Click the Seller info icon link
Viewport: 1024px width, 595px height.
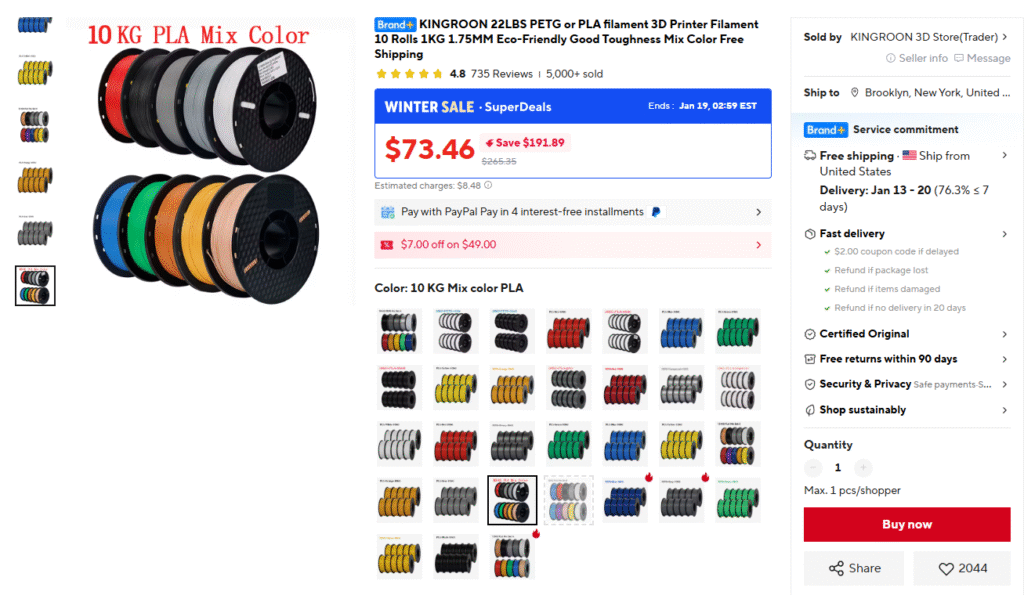[x=890, y=58]
